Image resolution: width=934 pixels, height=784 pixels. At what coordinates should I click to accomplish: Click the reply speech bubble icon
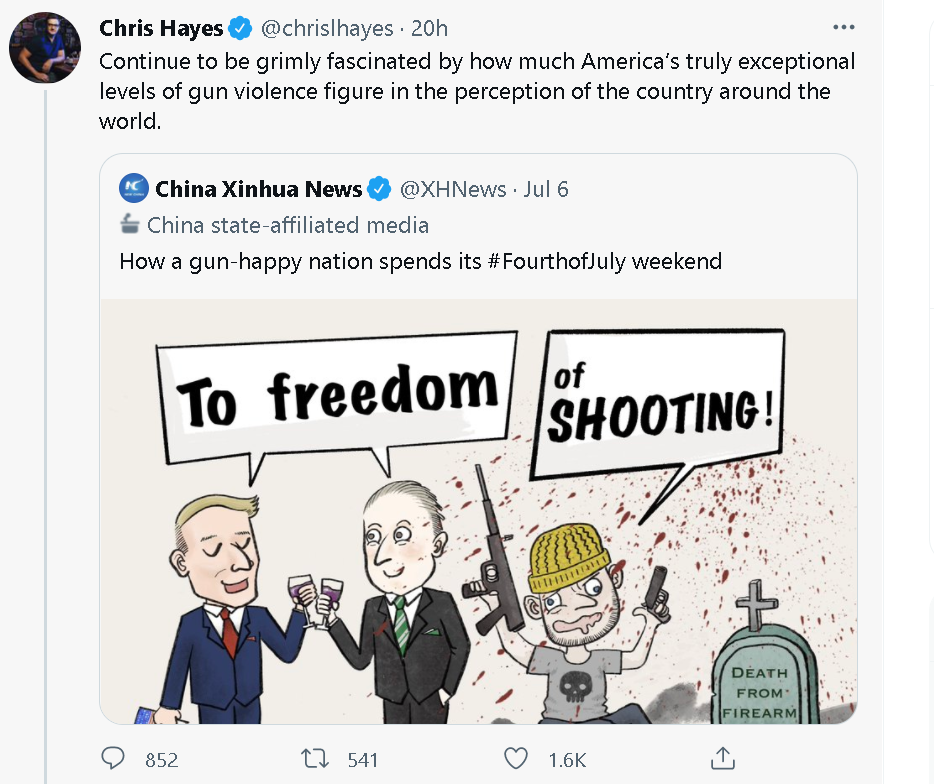118,759
